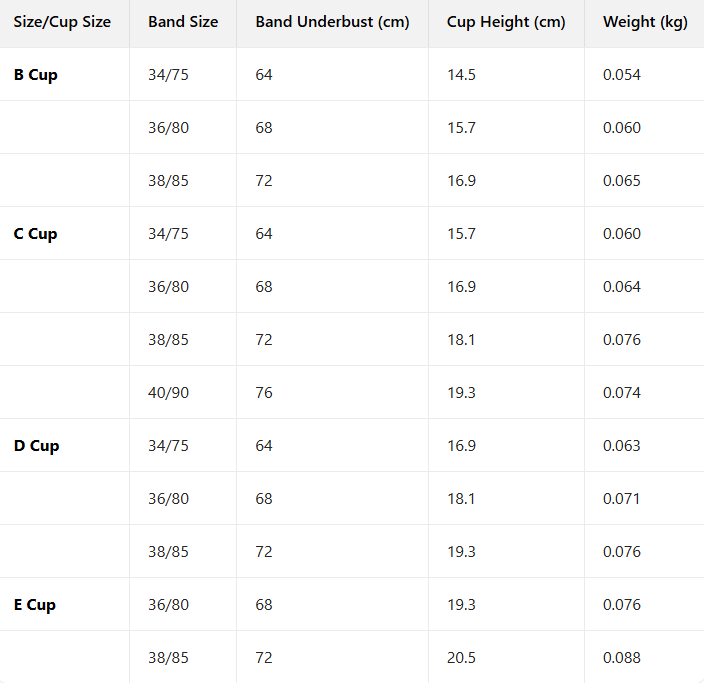Click the 0.088 weight value

[x=622, y=658]
